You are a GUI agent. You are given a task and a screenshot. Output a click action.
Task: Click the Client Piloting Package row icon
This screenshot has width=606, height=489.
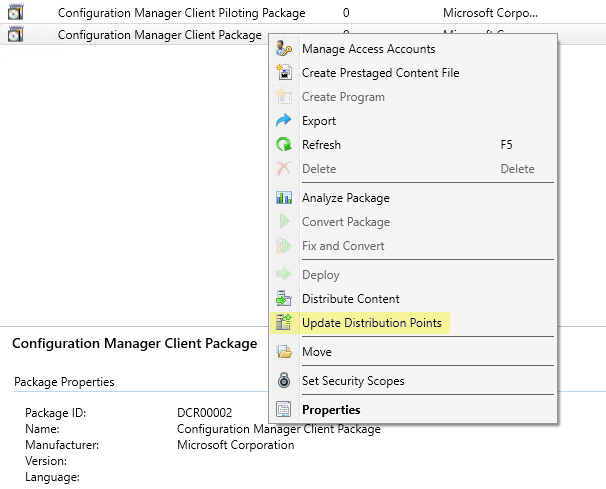tap(15, 13)
